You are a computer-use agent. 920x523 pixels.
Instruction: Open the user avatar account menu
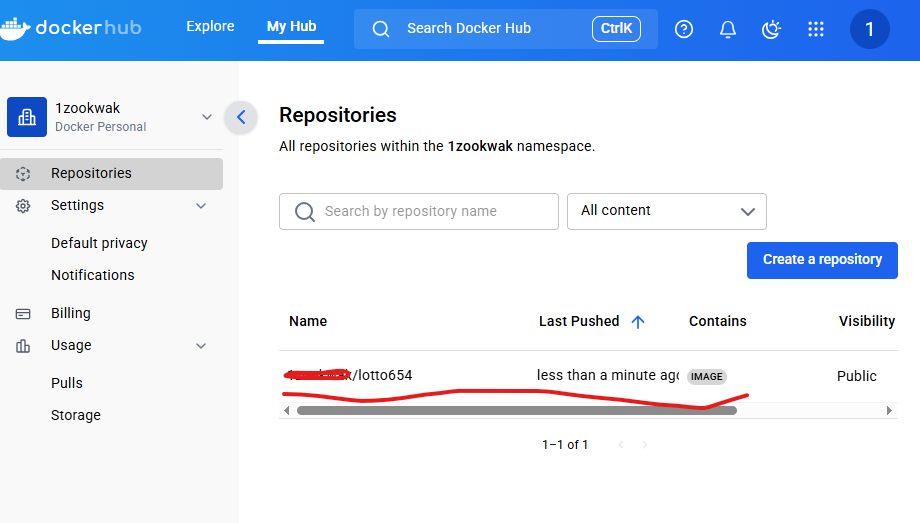[x=870, y=29]
